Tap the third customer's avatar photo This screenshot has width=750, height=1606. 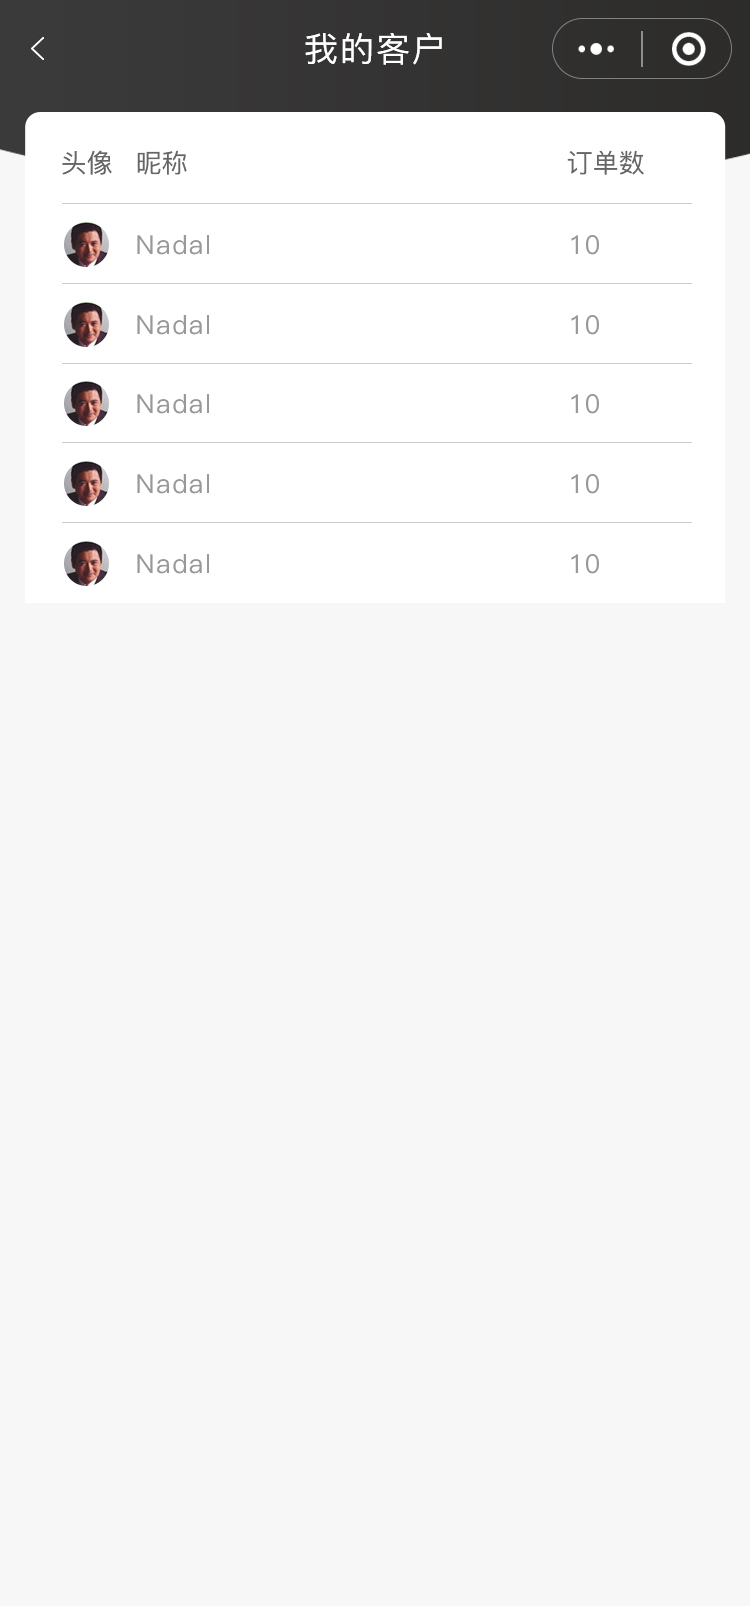[87, 404]
